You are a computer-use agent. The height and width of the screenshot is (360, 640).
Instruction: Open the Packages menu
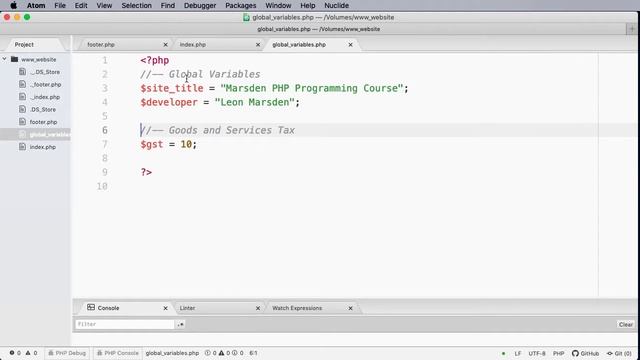click(x=241, y=5)
